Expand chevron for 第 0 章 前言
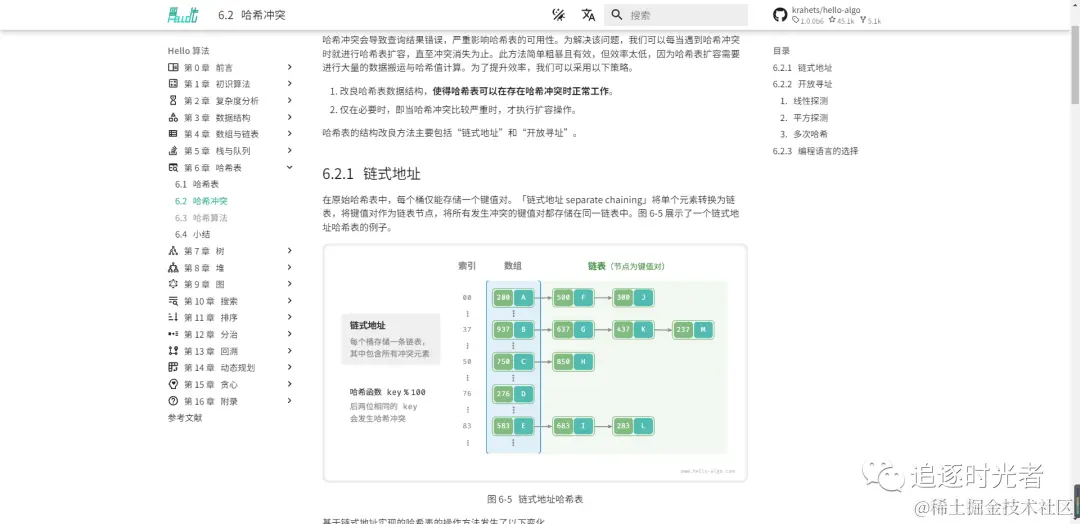 pos(289,67)
